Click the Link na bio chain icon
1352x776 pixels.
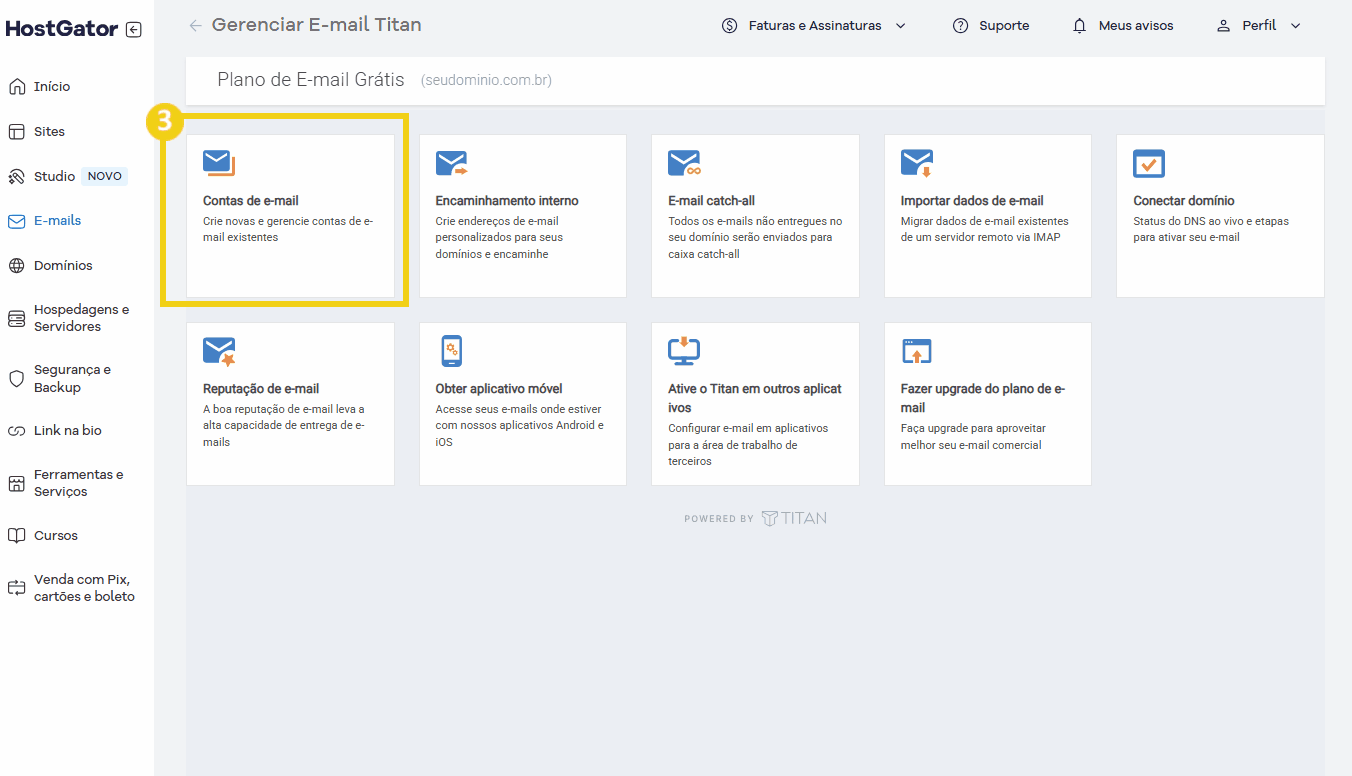17,431
